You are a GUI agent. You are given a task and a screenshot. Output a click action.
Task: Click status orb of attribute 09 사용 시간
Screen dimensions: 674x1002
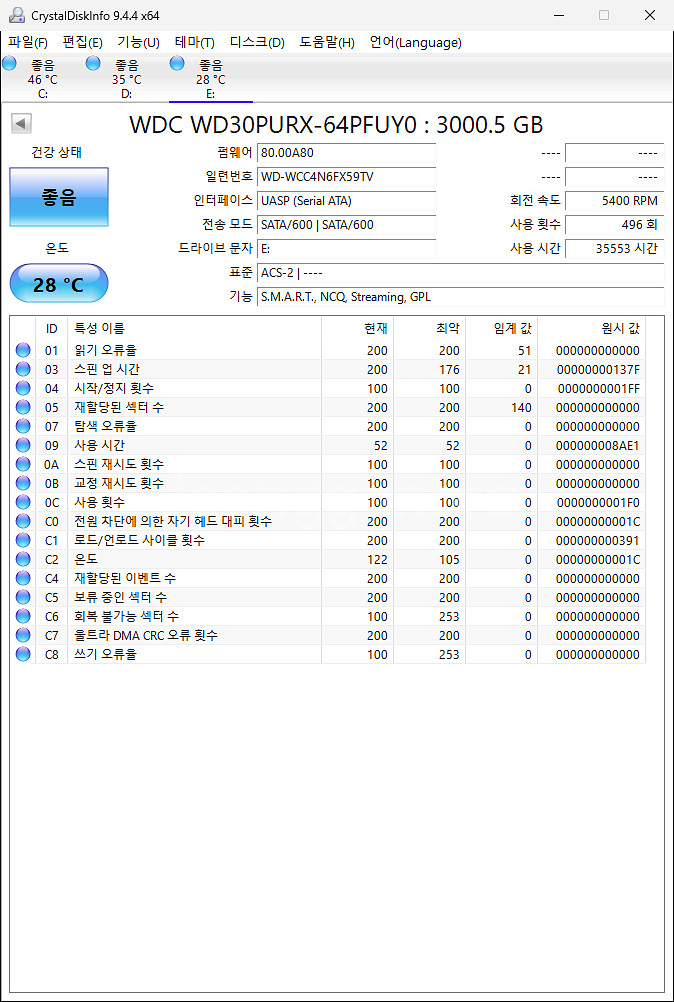(23, 445)
